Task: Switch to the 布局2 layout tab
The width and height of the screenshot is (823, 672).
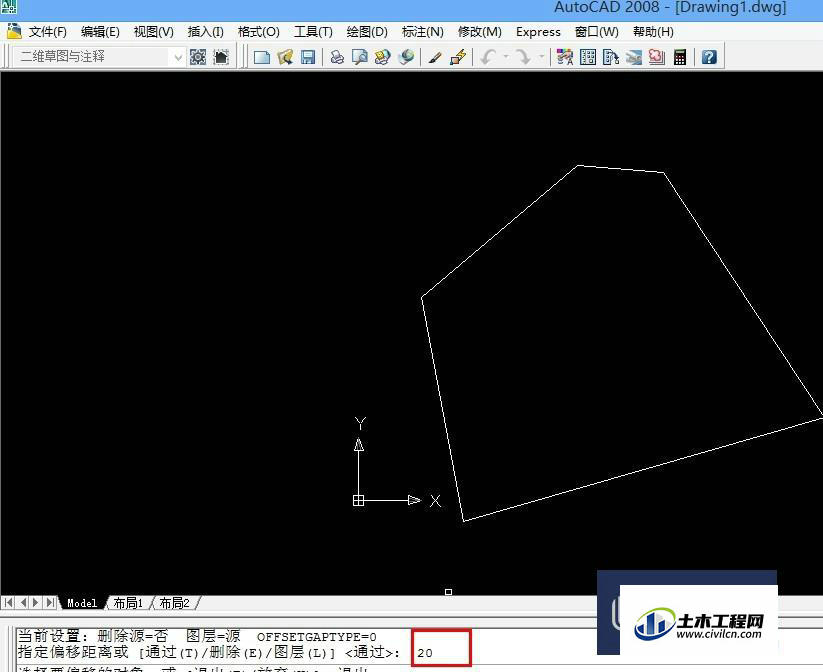Action: pyautogui.click(x=174, y=603)
